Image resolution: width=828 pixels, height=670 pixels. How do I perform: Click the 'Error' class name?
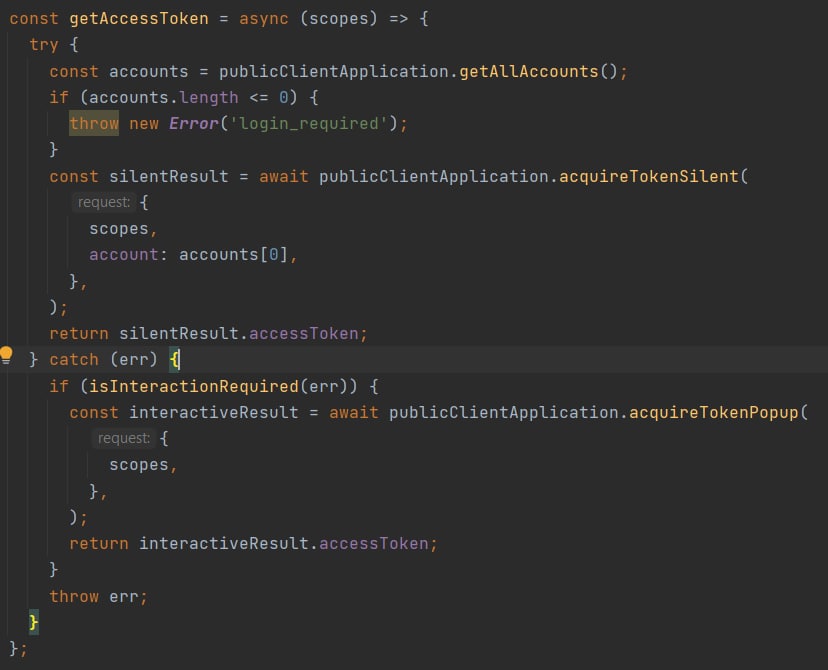pos(193,124)
